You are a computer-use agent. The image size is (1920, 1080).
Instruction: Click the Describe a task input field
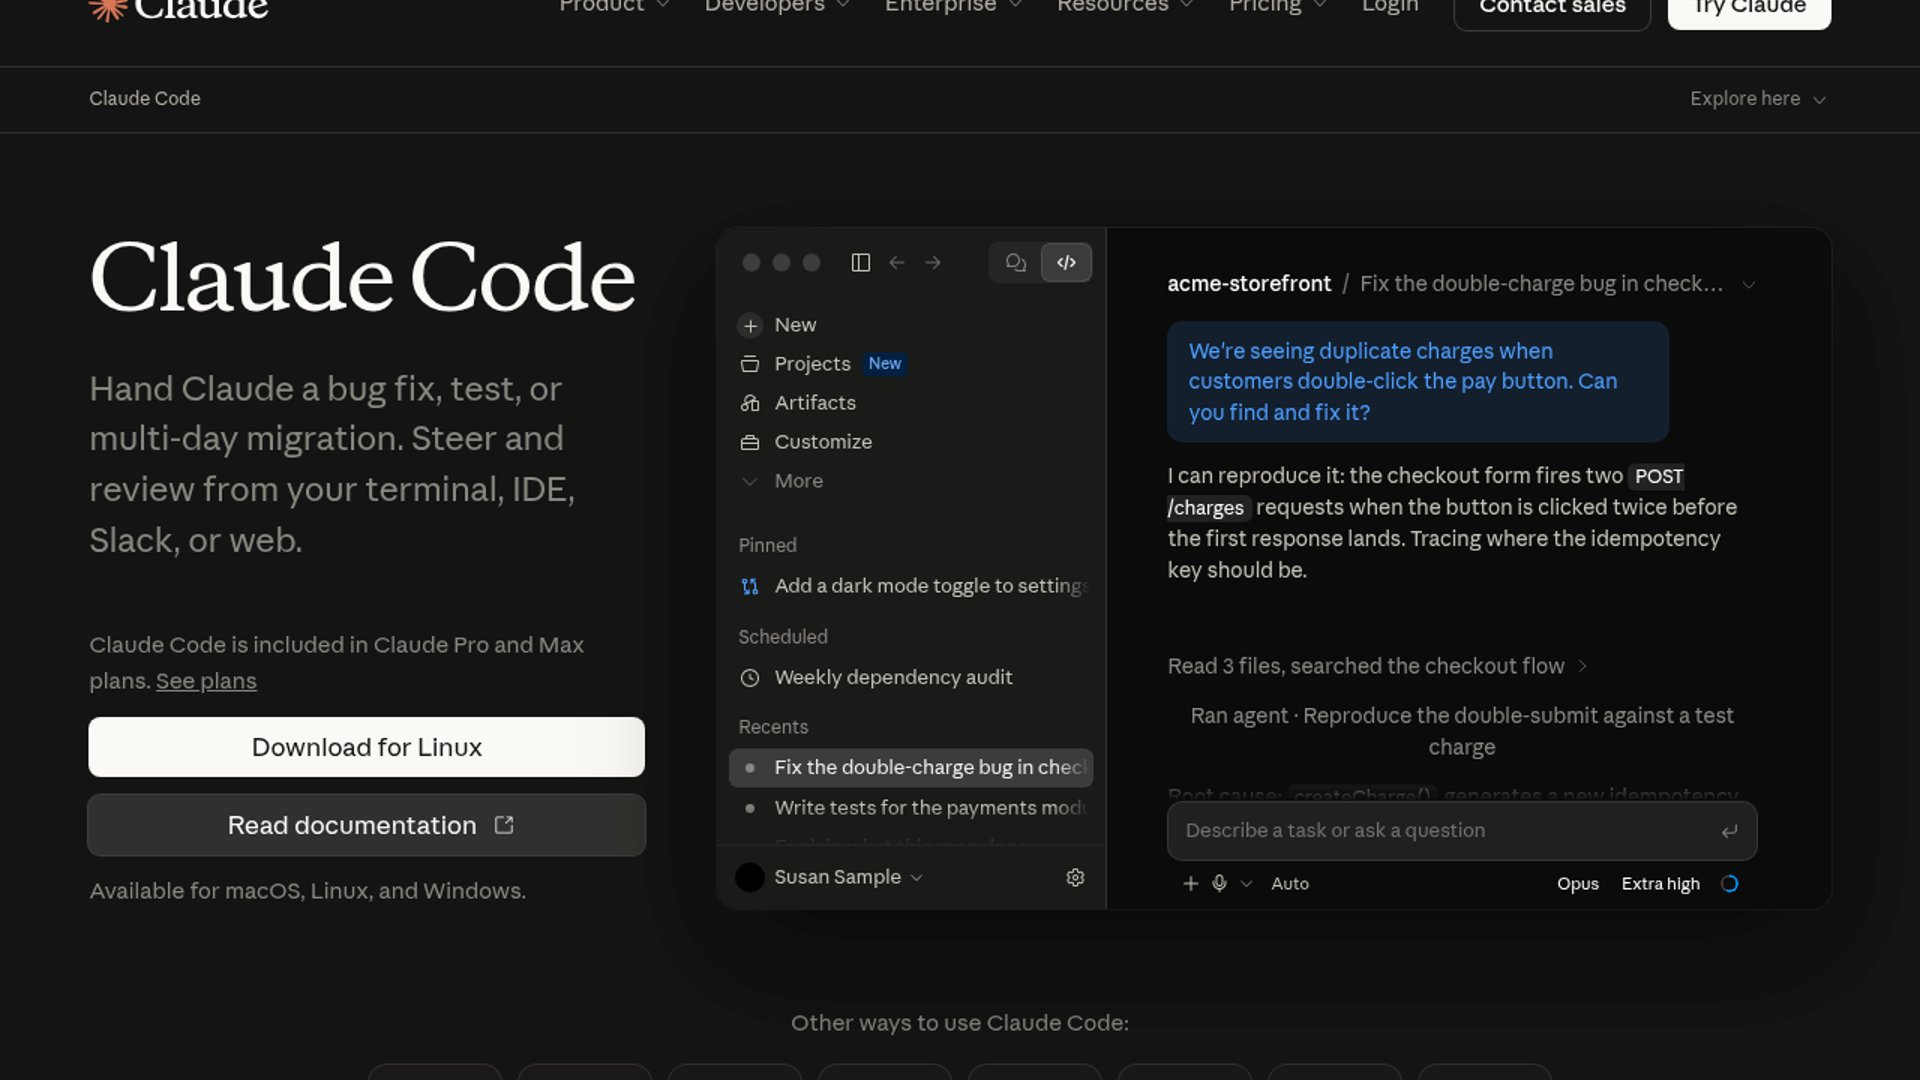click(x=1461, y=830)
